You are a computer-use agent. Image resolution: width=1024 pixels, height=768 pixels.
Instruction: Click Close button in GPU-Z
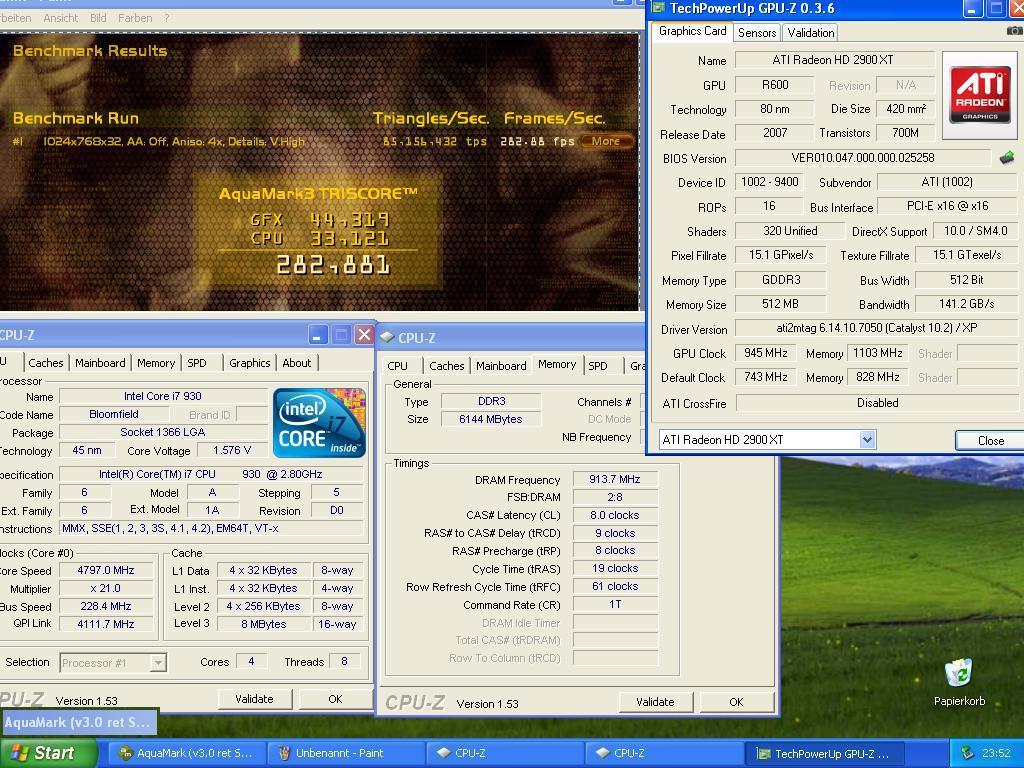(x=990, y=440)
